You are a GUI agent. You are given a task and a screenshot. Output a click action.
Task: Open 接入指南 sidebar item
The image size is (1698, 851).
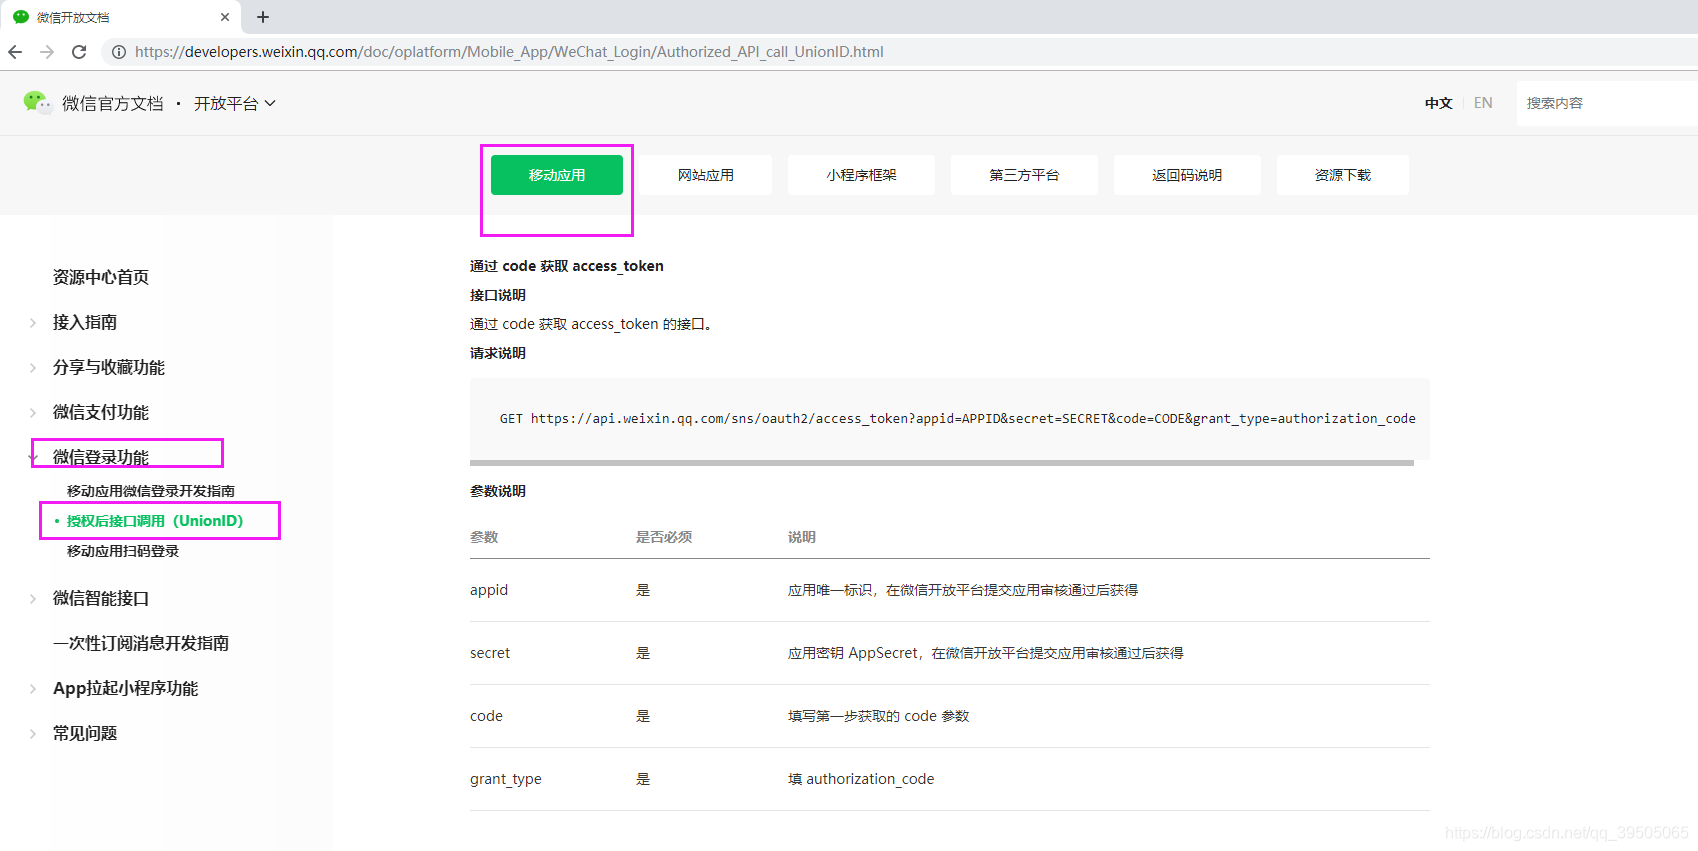click(85, 322)
